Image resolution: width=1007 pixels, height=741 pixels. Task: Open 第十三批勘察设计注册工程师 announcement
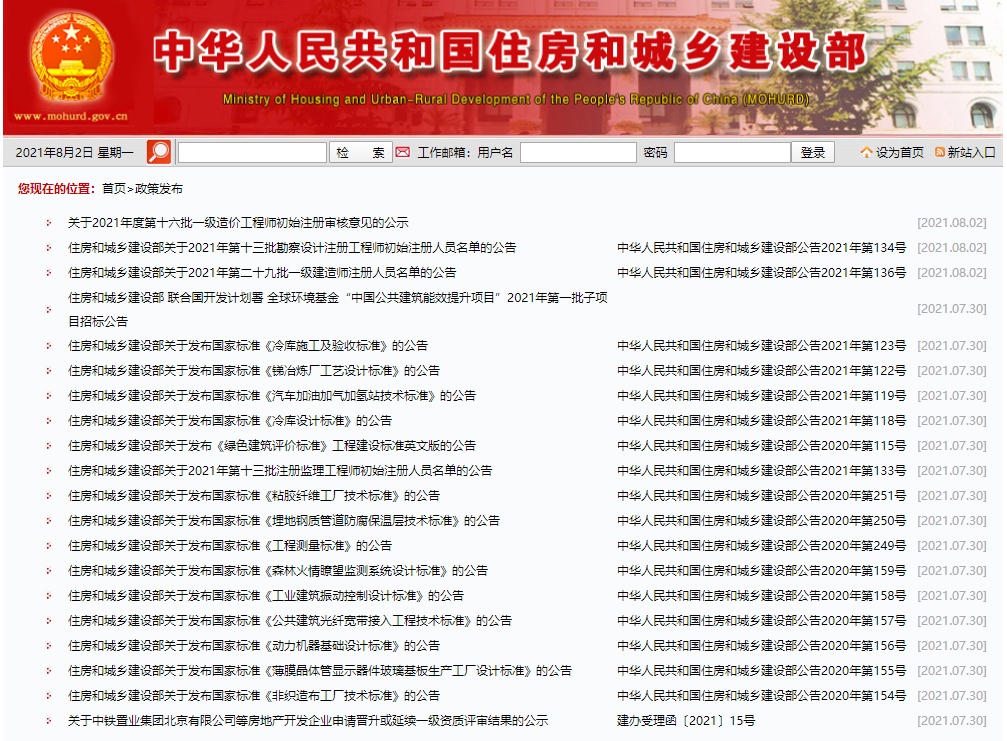point(292,248)
